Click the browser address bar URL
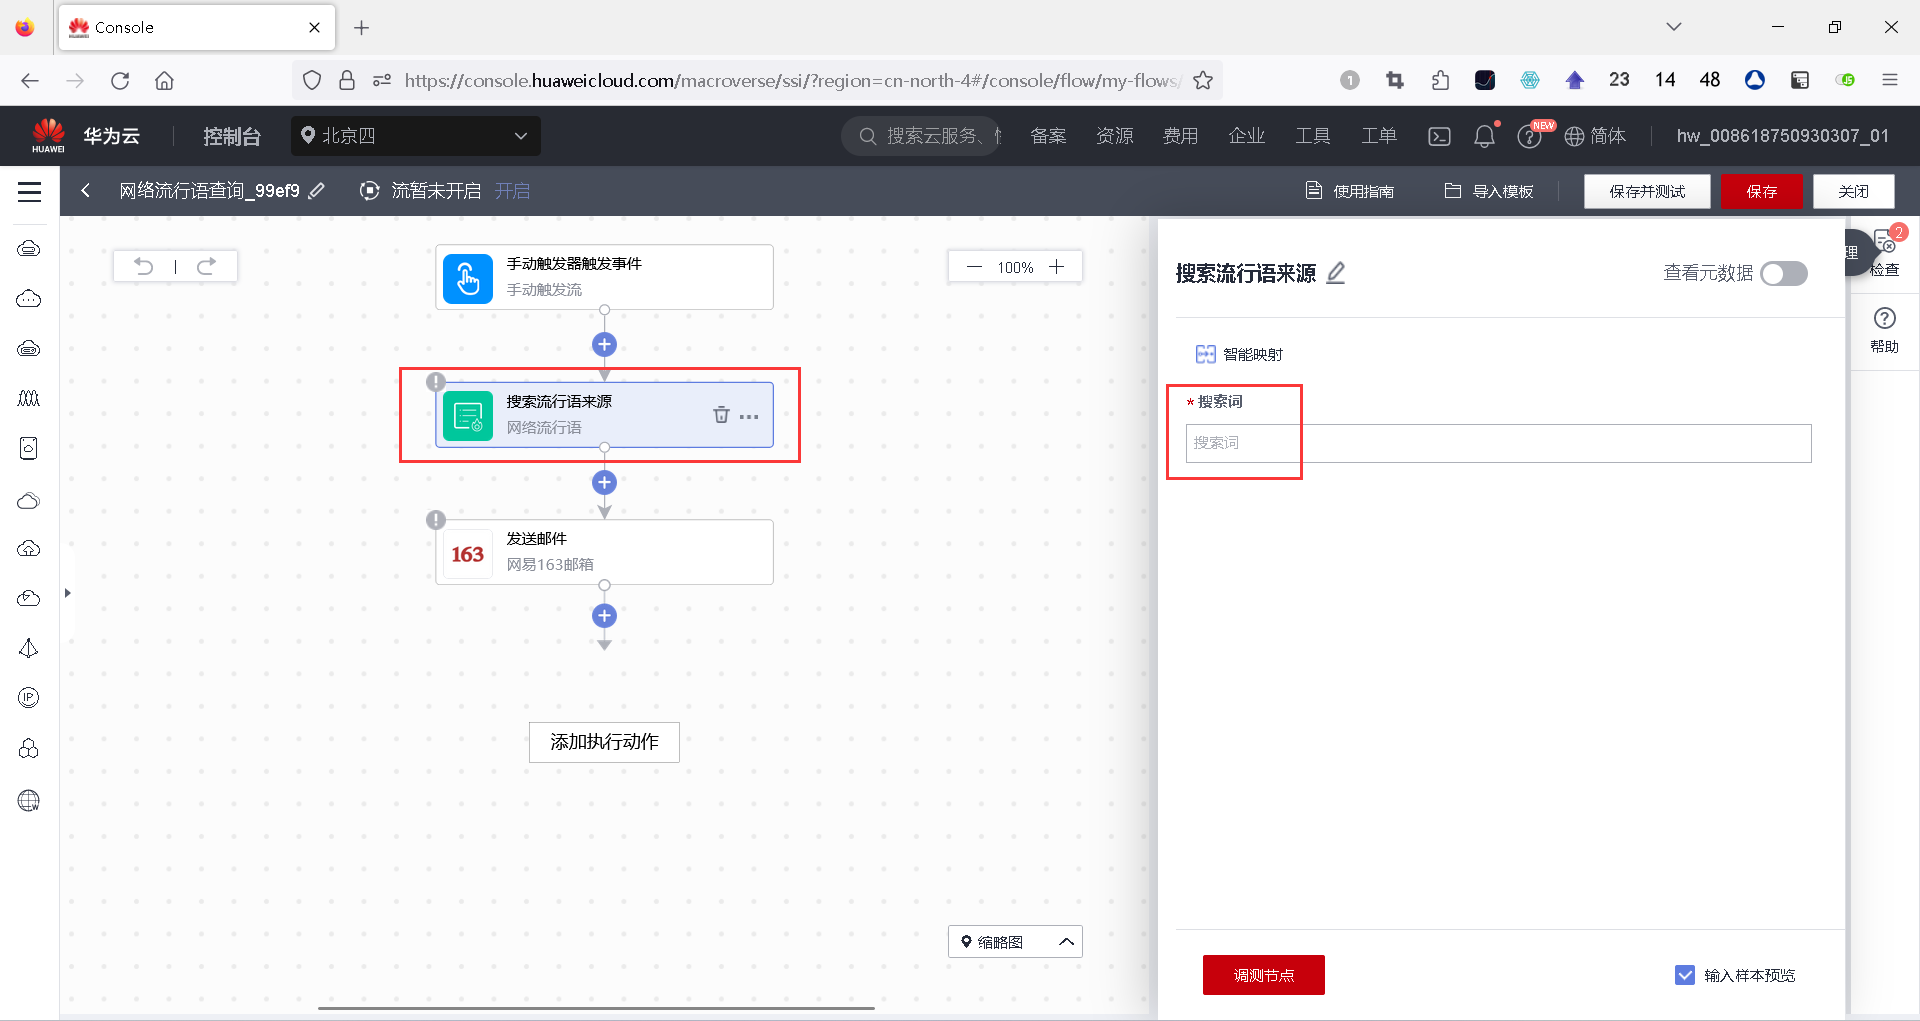 tap(792, 80)
